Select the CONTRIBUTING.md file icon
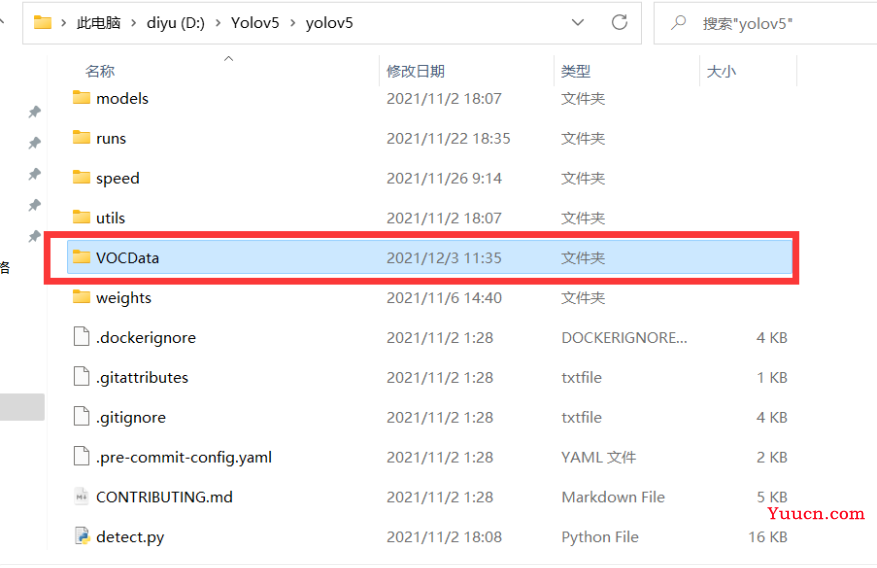This screenshot has height=568, width=877. pos(82,496)
